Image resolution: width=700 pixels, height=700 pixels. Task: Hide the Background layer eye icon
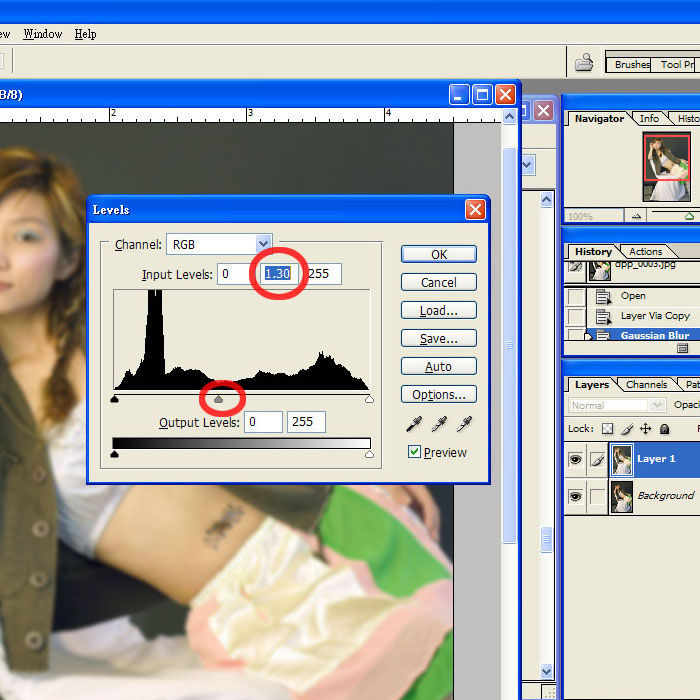(x=575, y=496)
